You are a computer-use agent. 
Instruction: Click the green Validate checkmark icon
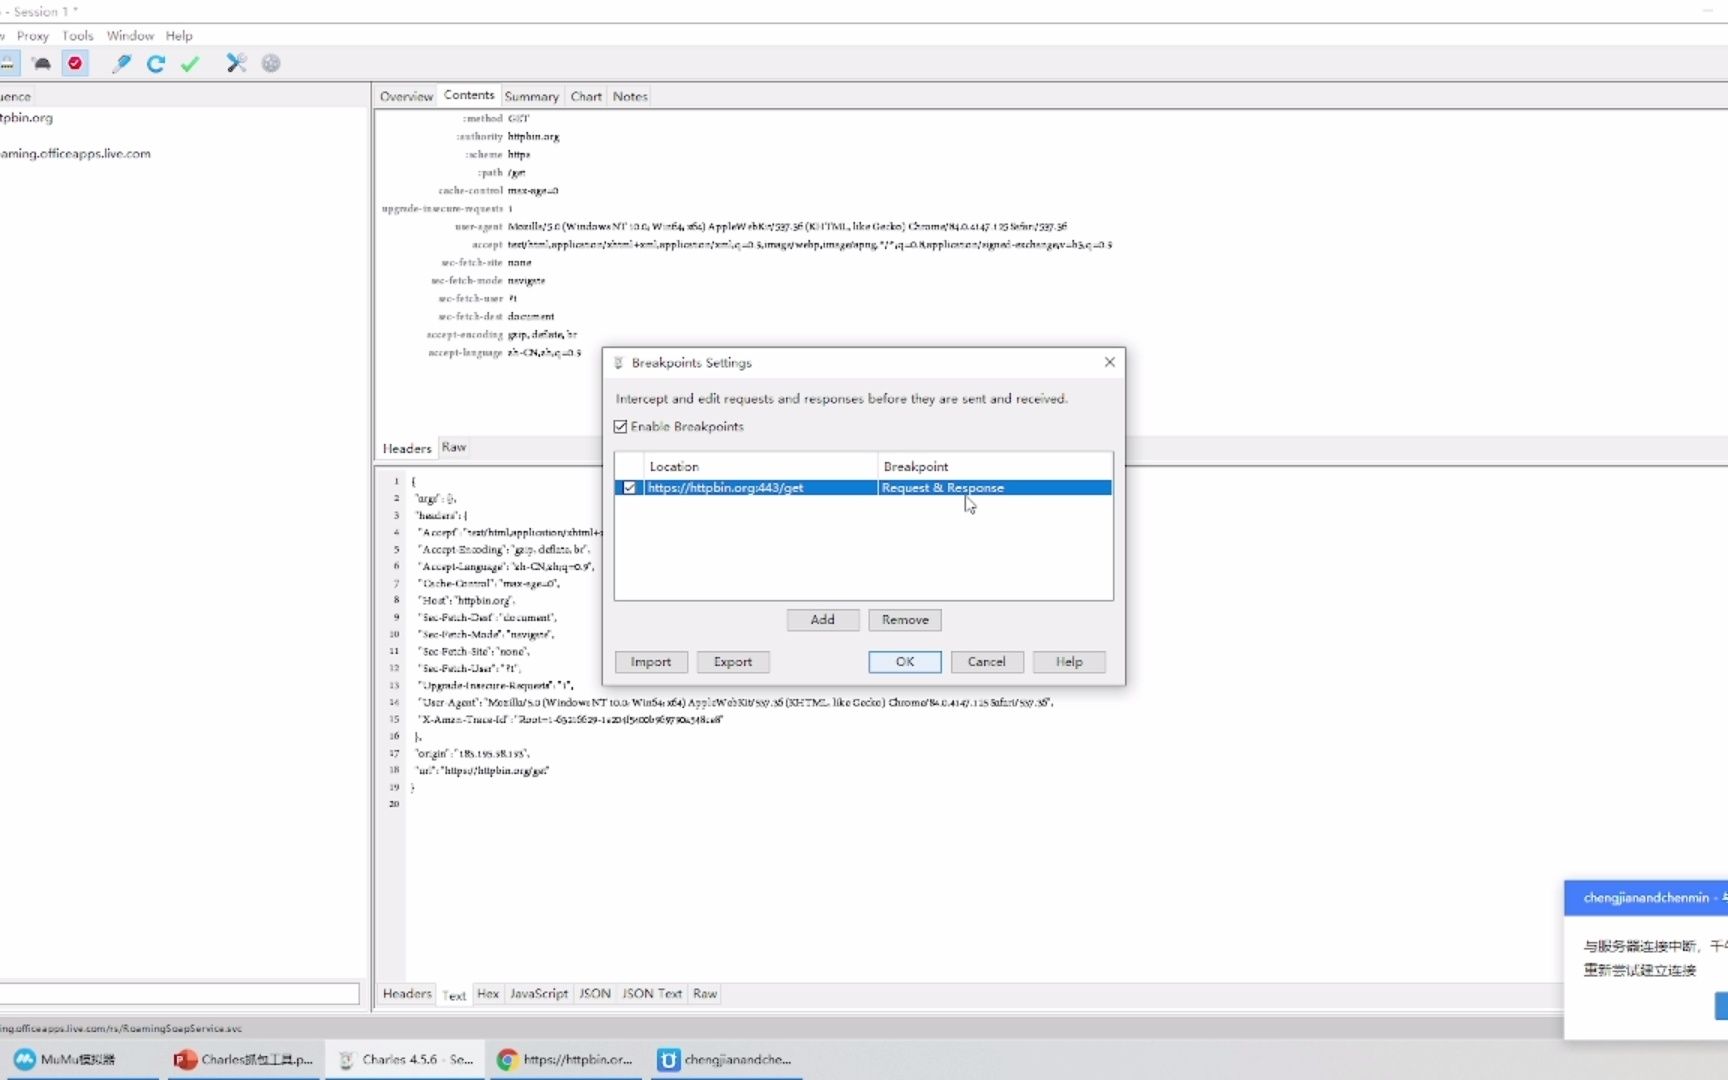(x=190, y=63)
